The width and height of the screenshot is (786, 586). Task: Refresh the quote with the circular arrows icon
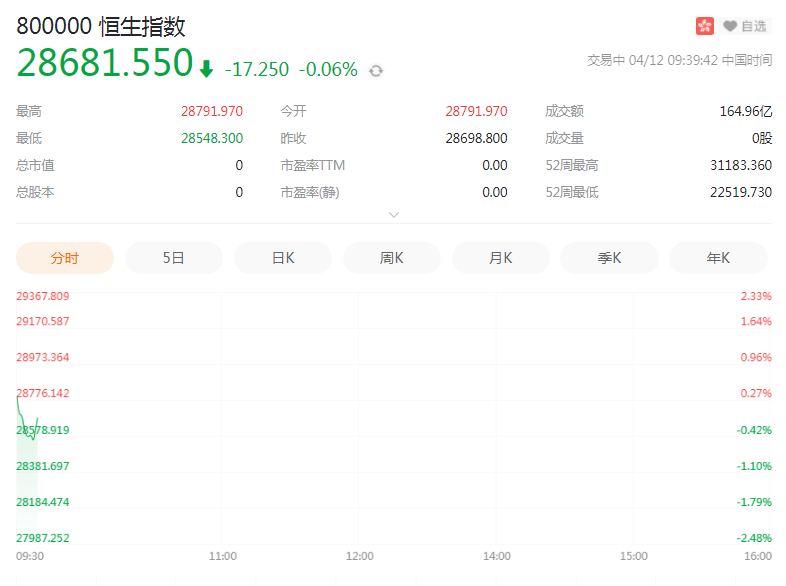(376, 70)
